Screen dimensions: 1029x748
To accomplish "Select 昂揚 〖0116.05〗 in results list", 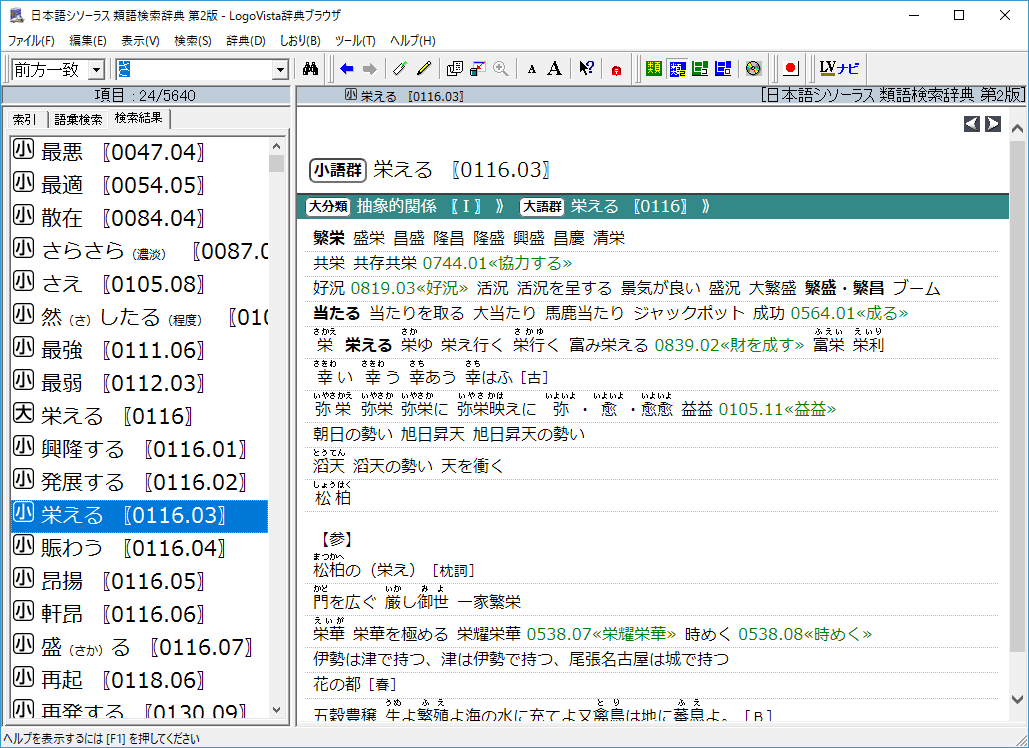I will click(x=139, y=581).
